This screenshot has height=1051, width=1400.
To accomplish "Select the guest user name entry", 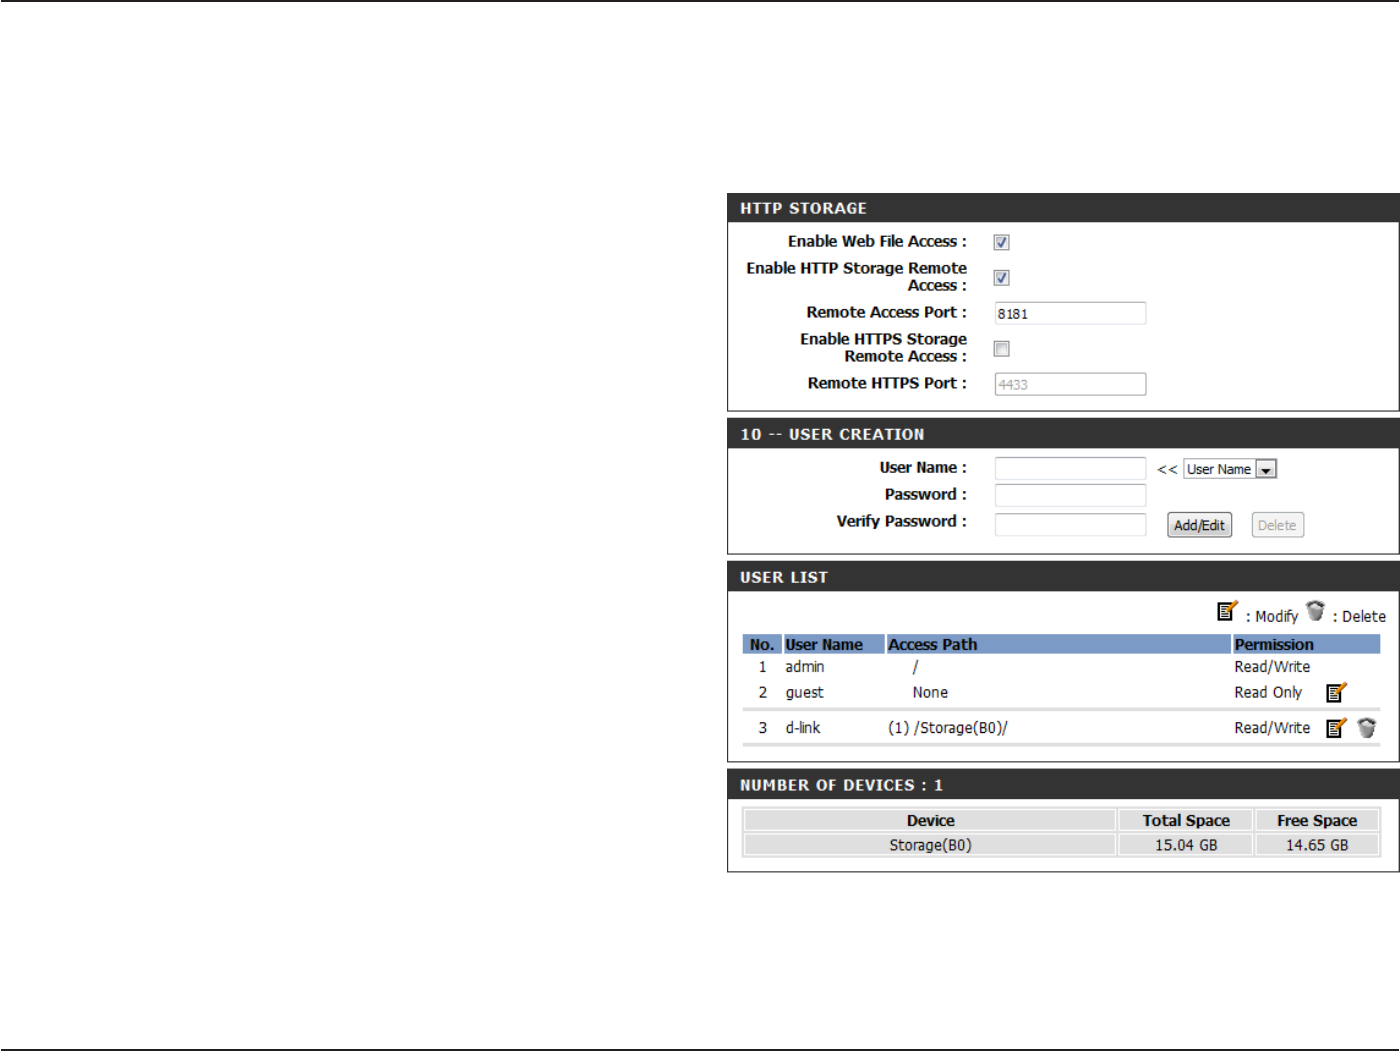I will coord(804,692).
